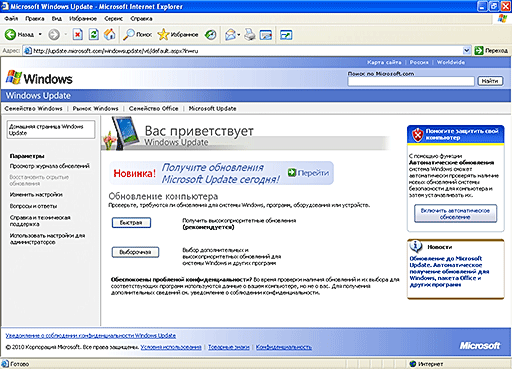Click the Worldwide link in top bar
The image size is (512, 369).
click(x=451, y=62)
